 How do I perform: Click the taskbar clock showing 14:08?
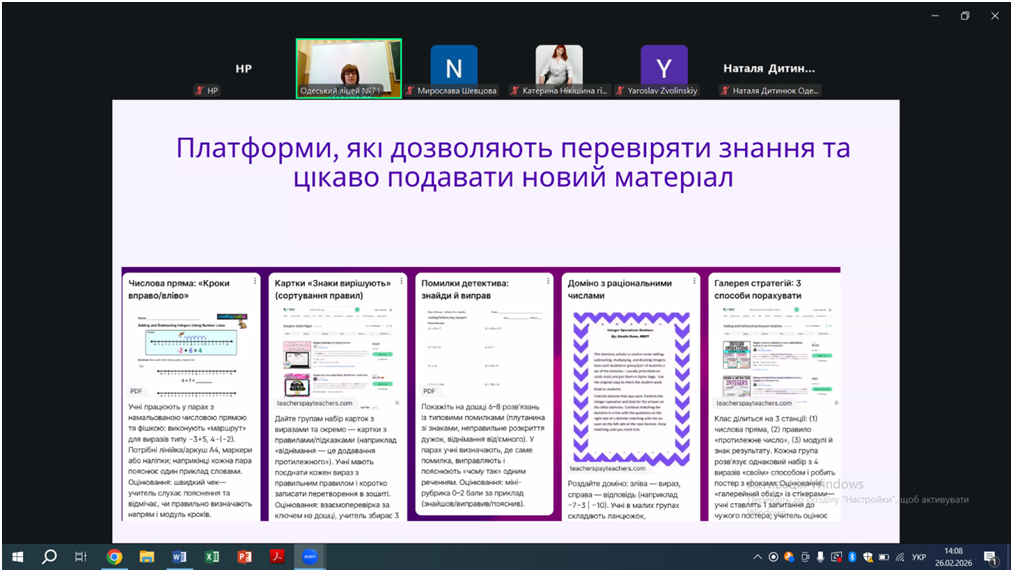pyautogui.click(x=952, y=557)
